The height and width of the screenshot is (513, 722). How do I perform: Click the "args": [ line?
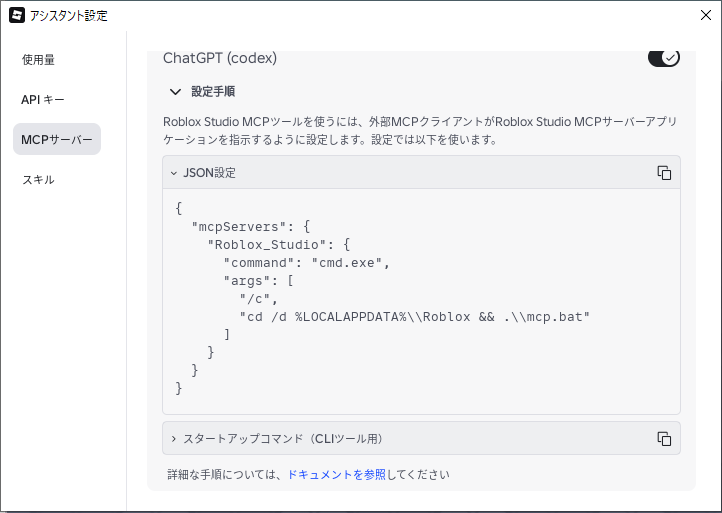point(258,280)
